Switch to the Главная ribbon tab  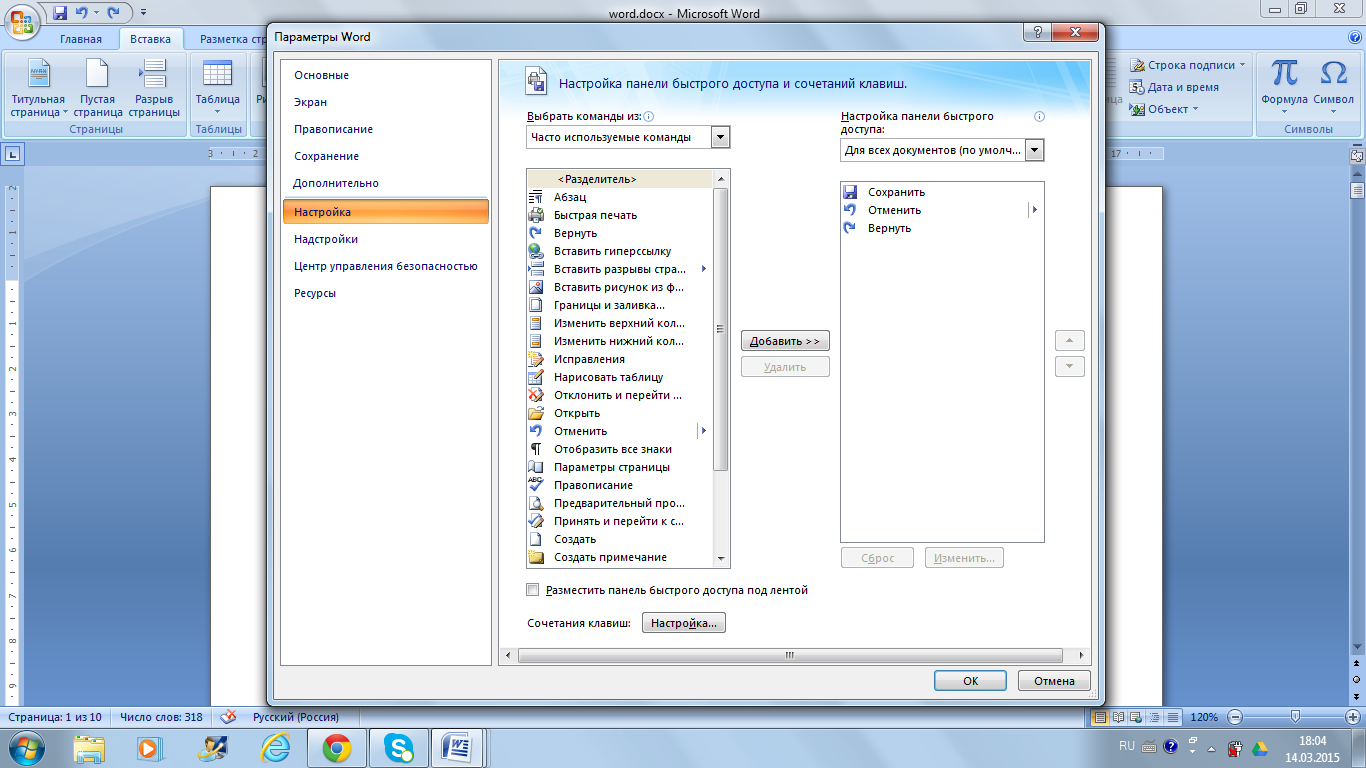(x=80, y=40)
